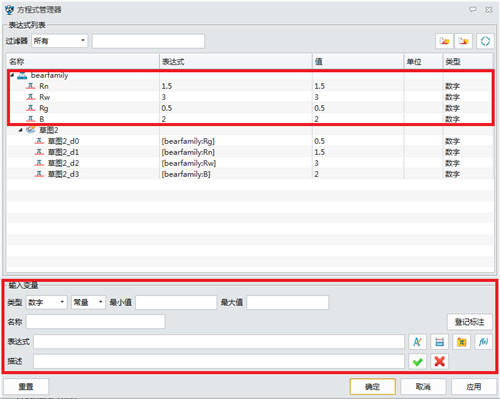Viewport: 500px width, 399px height.
Task: Click the calculator icon beside expression field
Action: (439, 342)
